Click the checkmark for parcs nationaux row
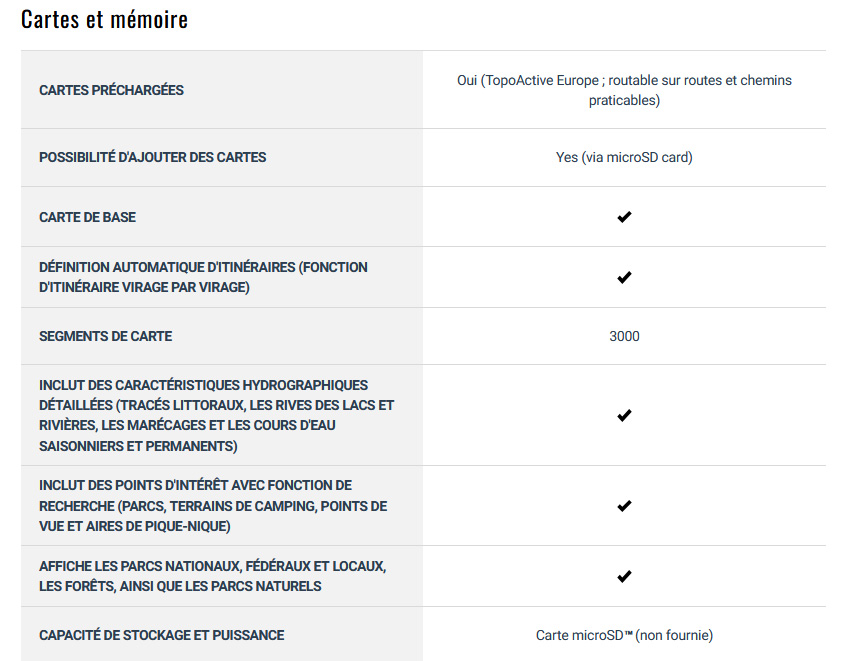 624,576
